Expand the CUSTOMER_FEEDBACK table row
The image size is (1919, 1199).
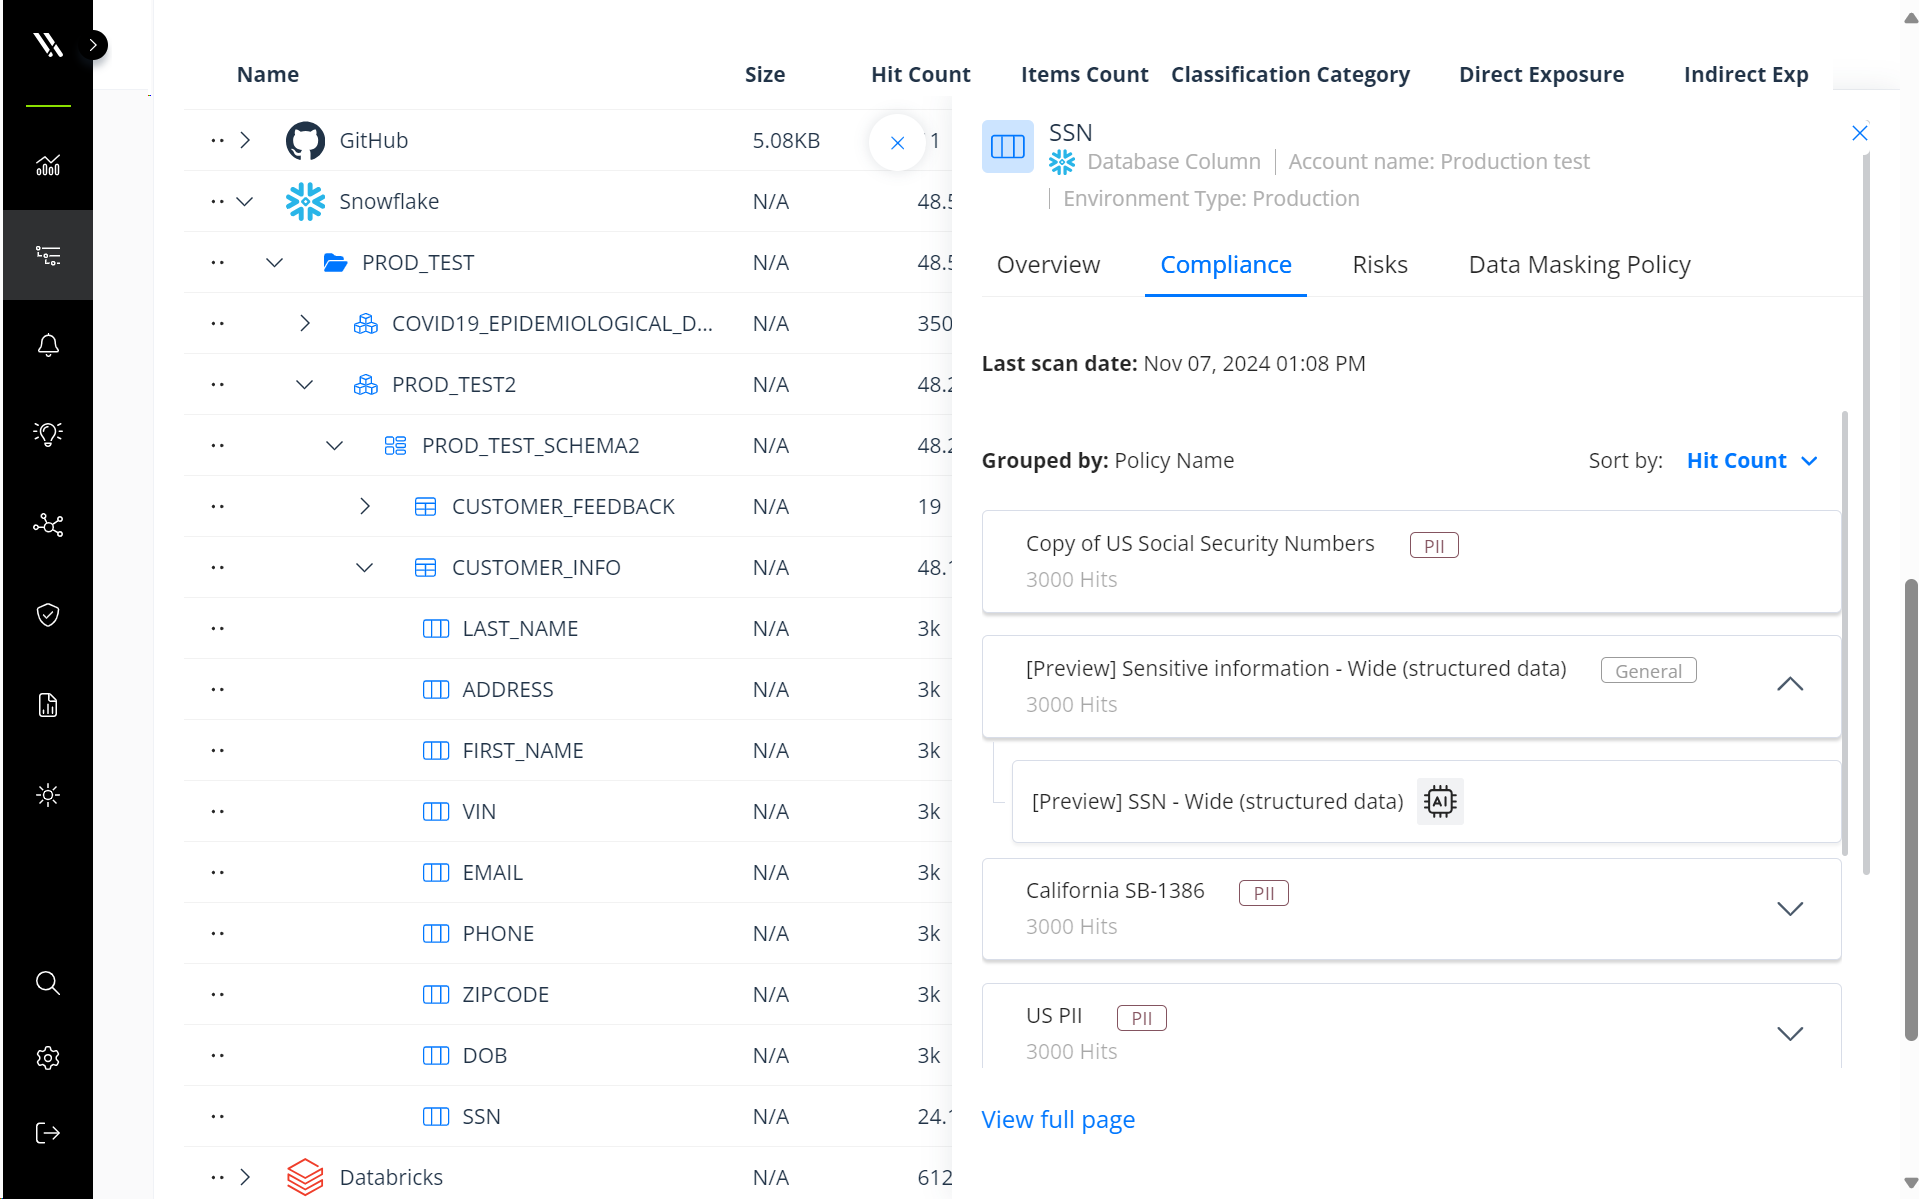(365, 506)
